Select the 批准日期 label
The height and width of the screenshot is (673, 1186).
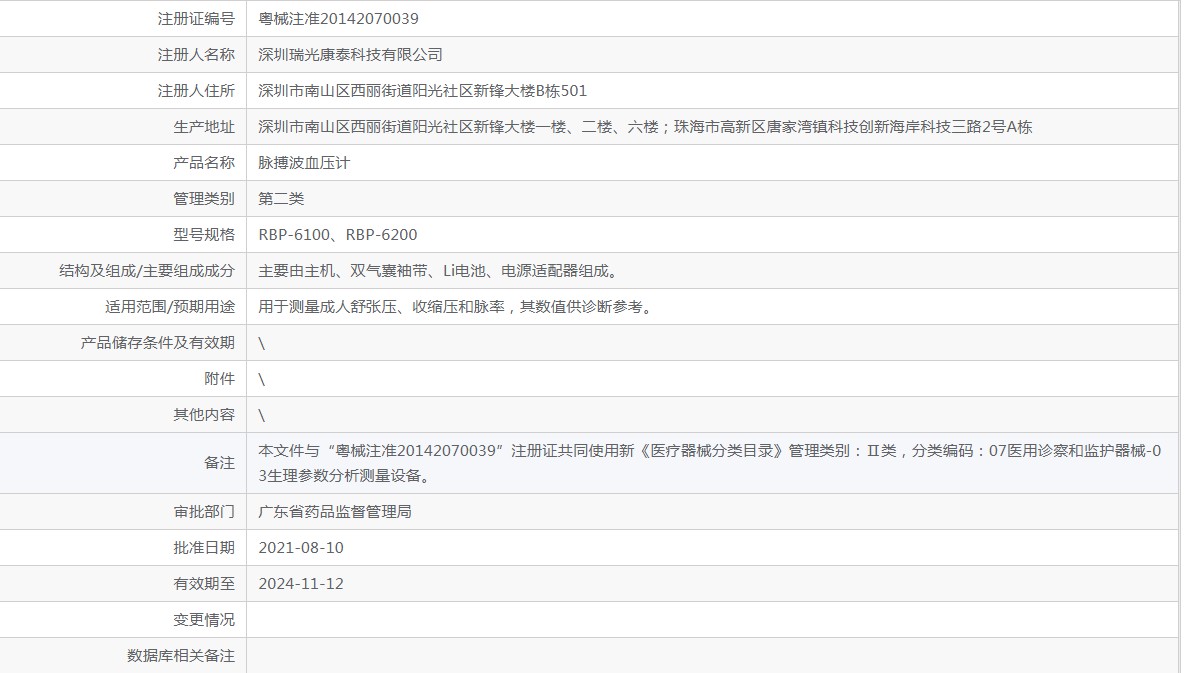pyautogui.click(x=204, y=548)
